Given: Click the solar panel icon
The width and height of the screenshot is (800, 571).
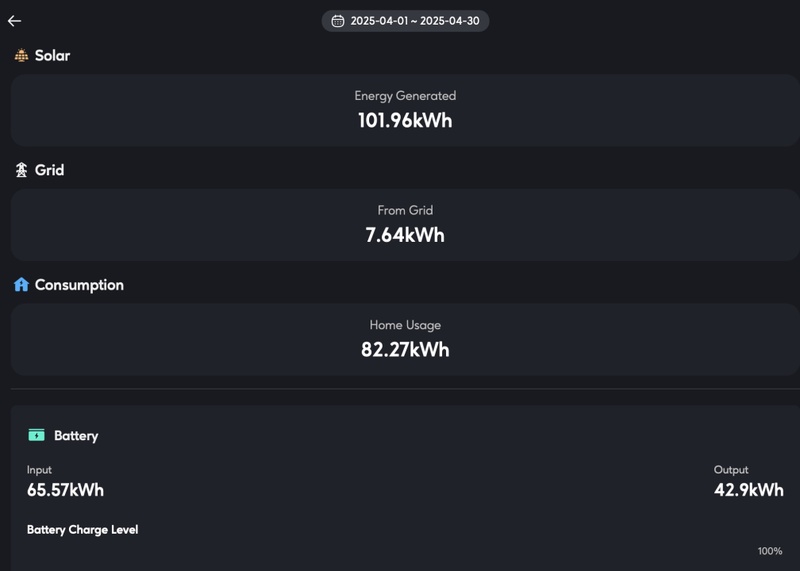Looking at the screenshot, I should 21,56.
